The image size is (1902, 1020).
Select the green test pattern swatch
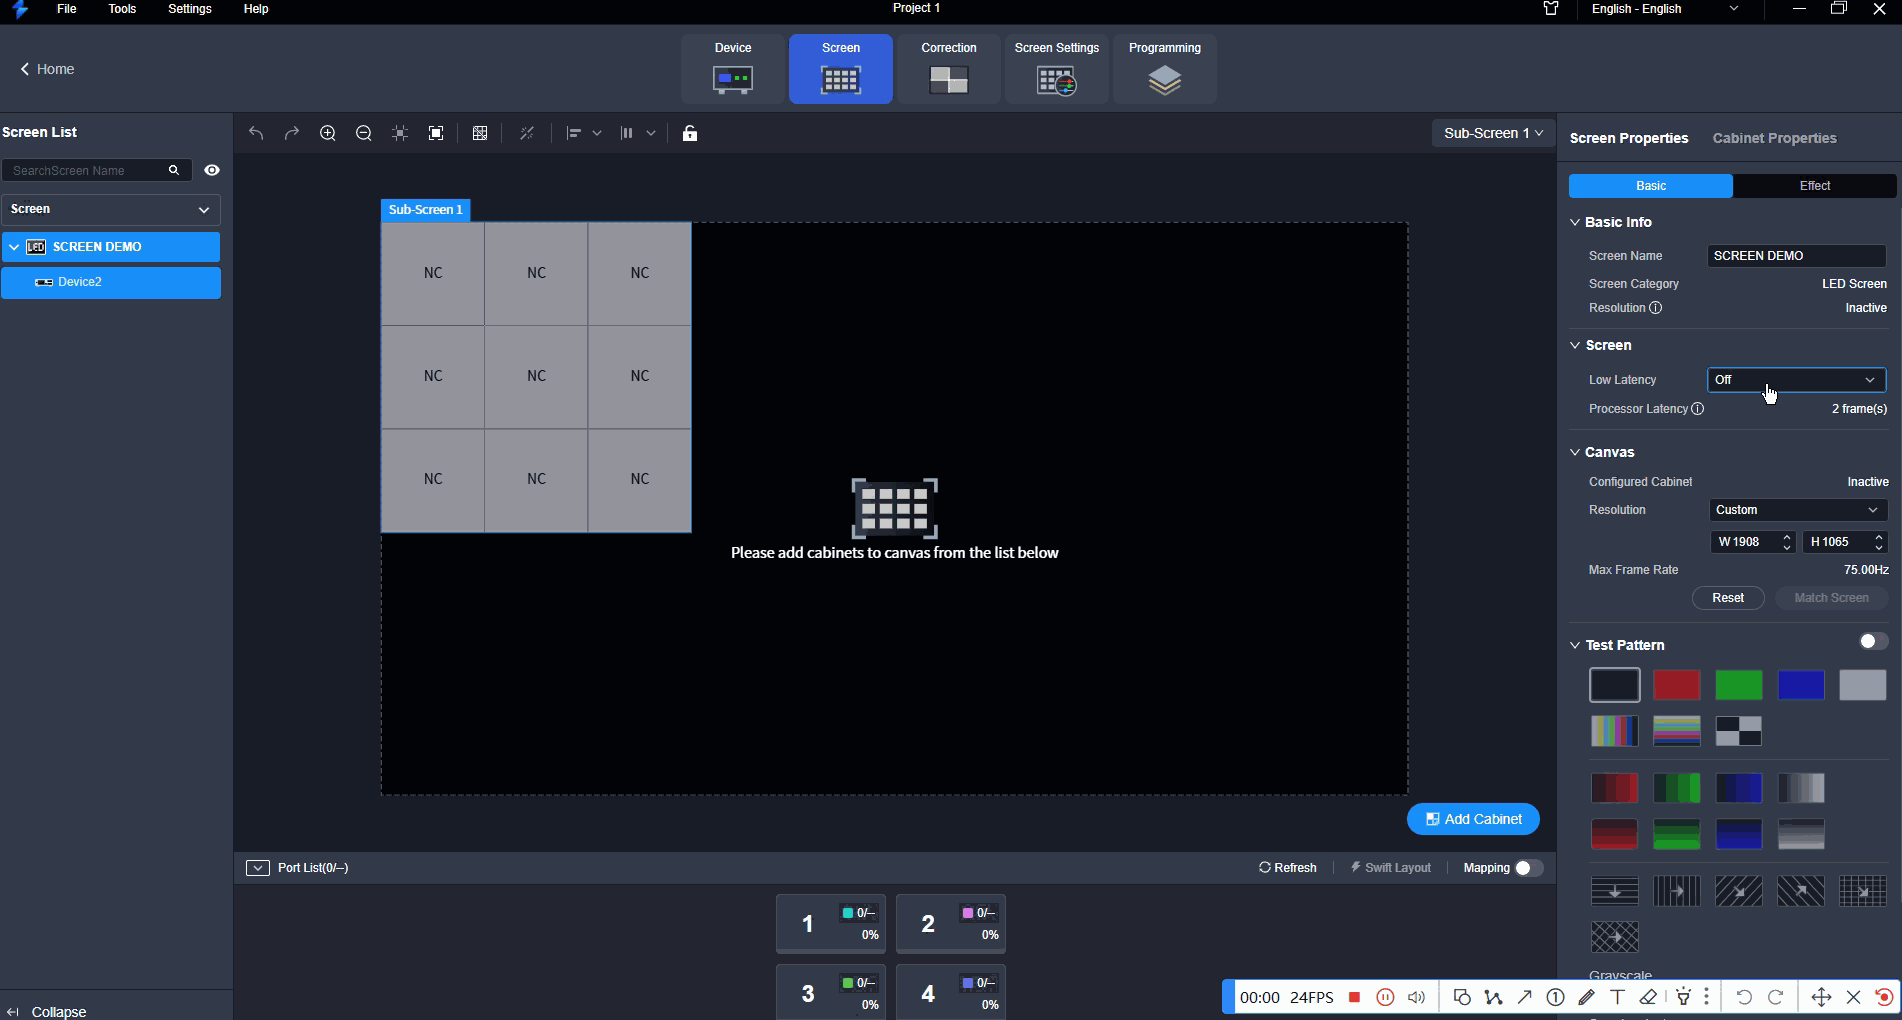1739,685
